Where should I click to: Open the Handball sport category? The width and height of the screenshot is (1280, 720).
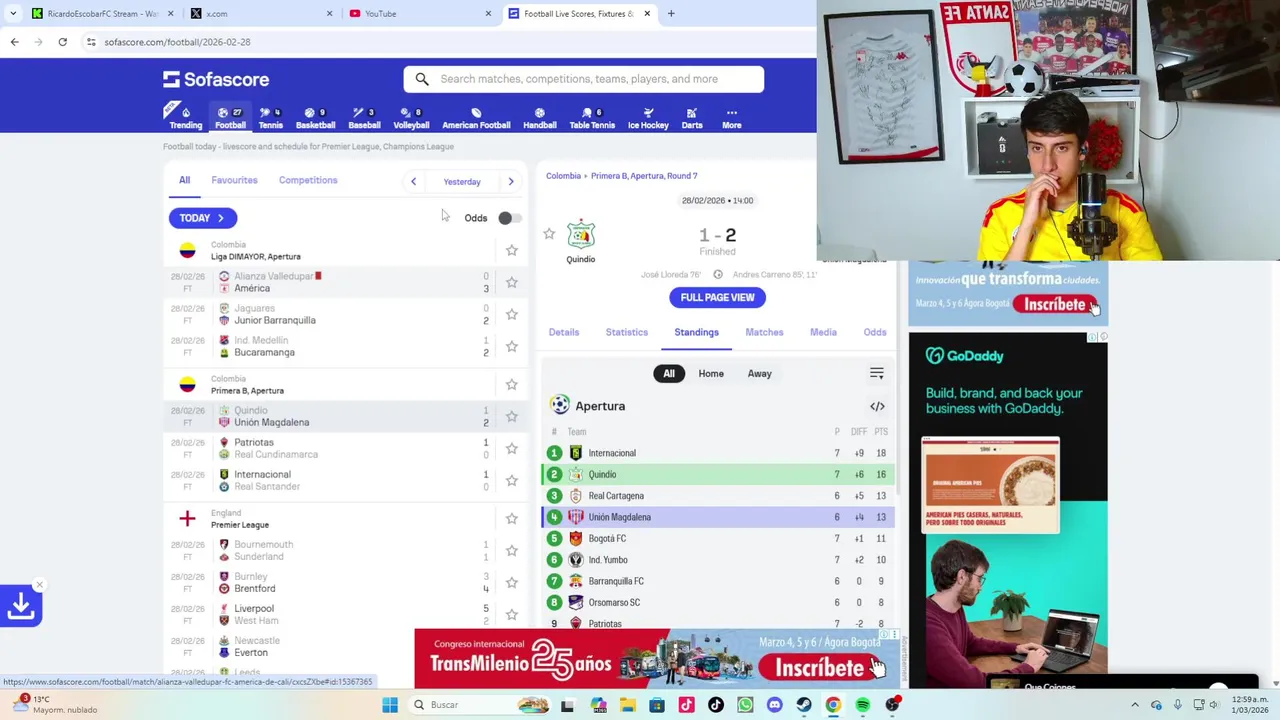click(x=539, y=117)
